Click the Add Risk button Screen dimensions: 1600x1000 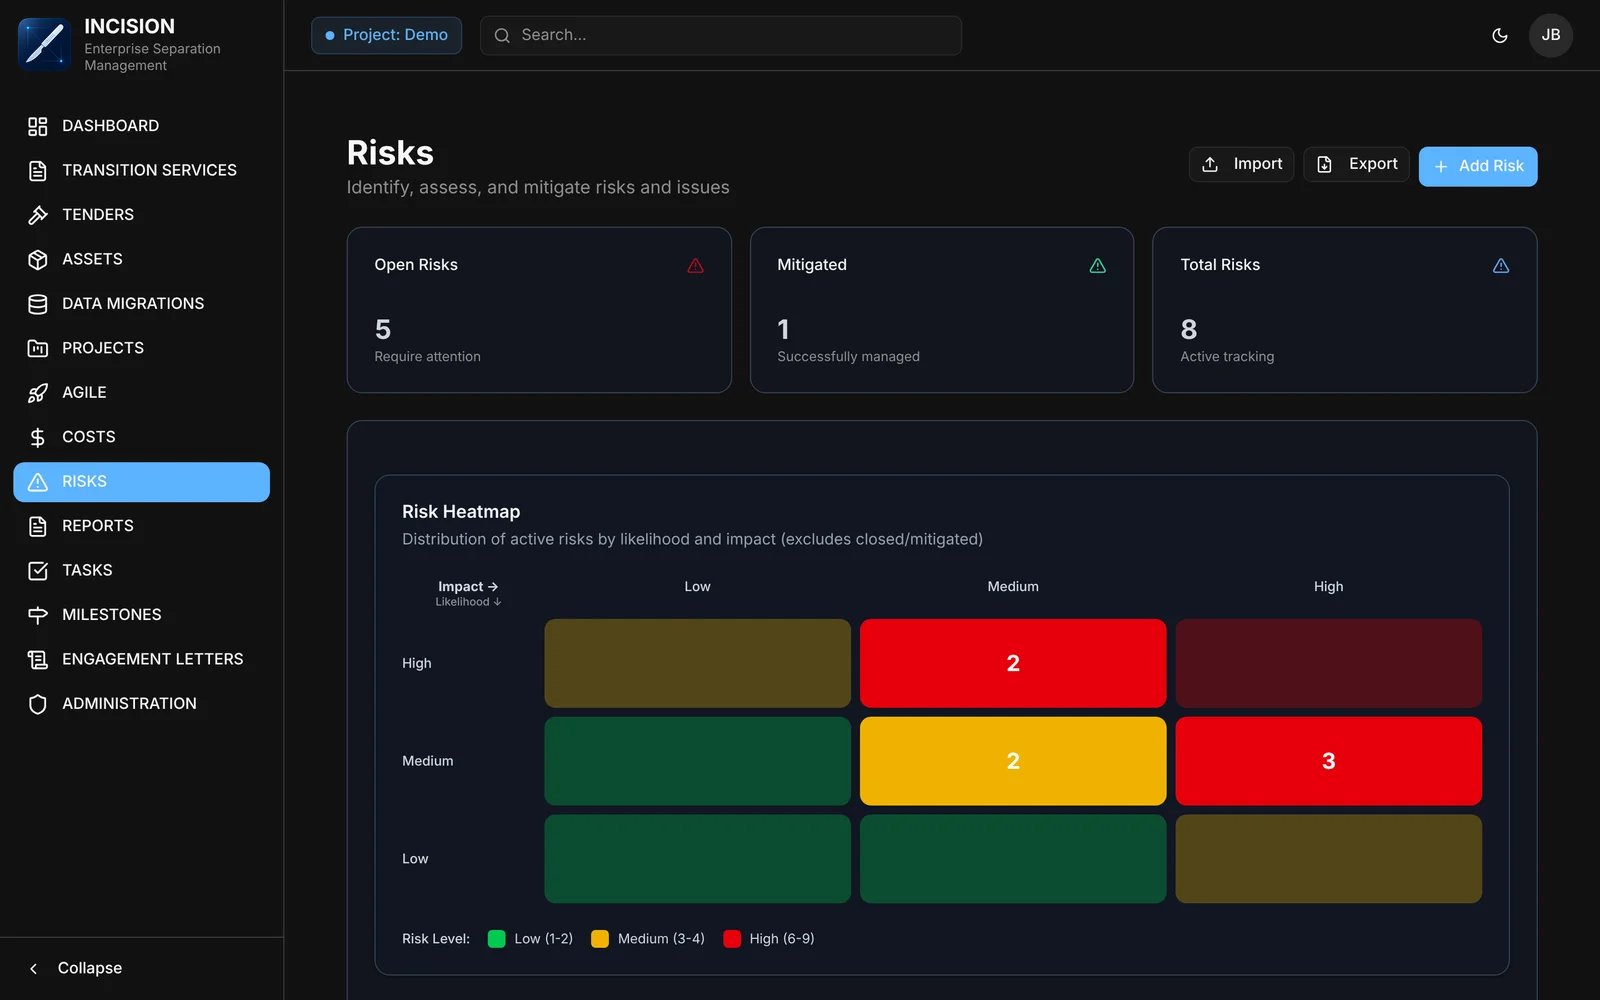coord(1478,166)
